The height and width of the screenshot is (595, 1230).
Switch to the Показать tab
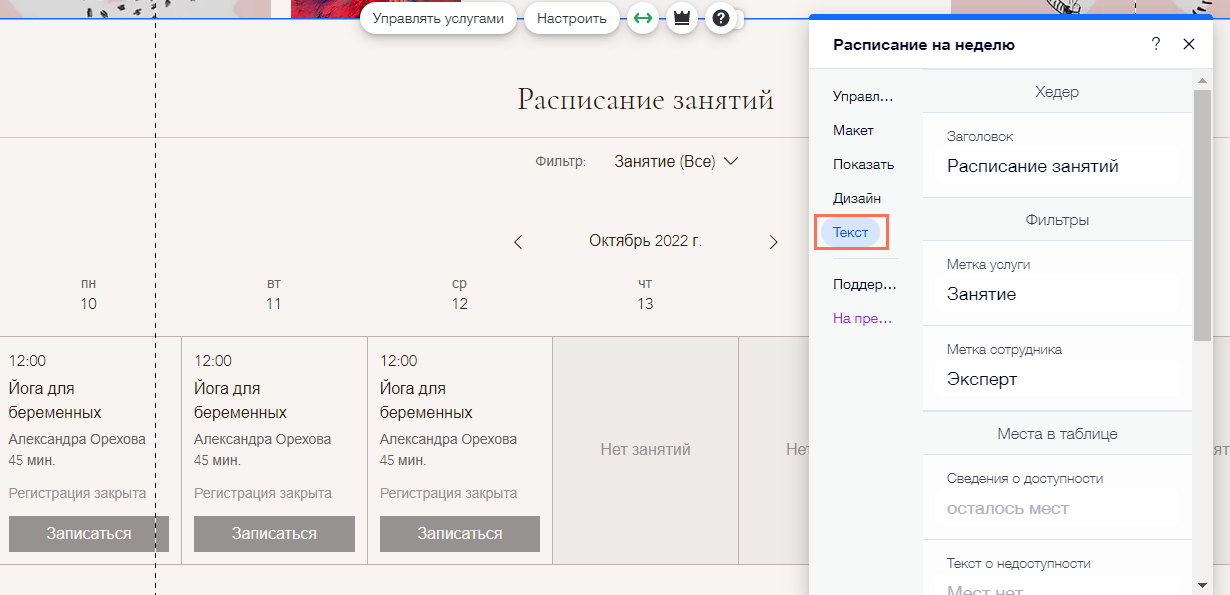click(863, 165)
